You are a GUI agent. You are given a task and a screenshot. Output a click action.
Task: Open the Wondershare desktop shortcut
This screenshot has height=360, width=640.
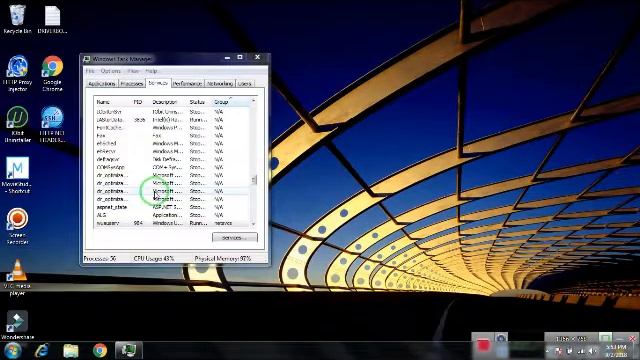(x=17, y=325)
